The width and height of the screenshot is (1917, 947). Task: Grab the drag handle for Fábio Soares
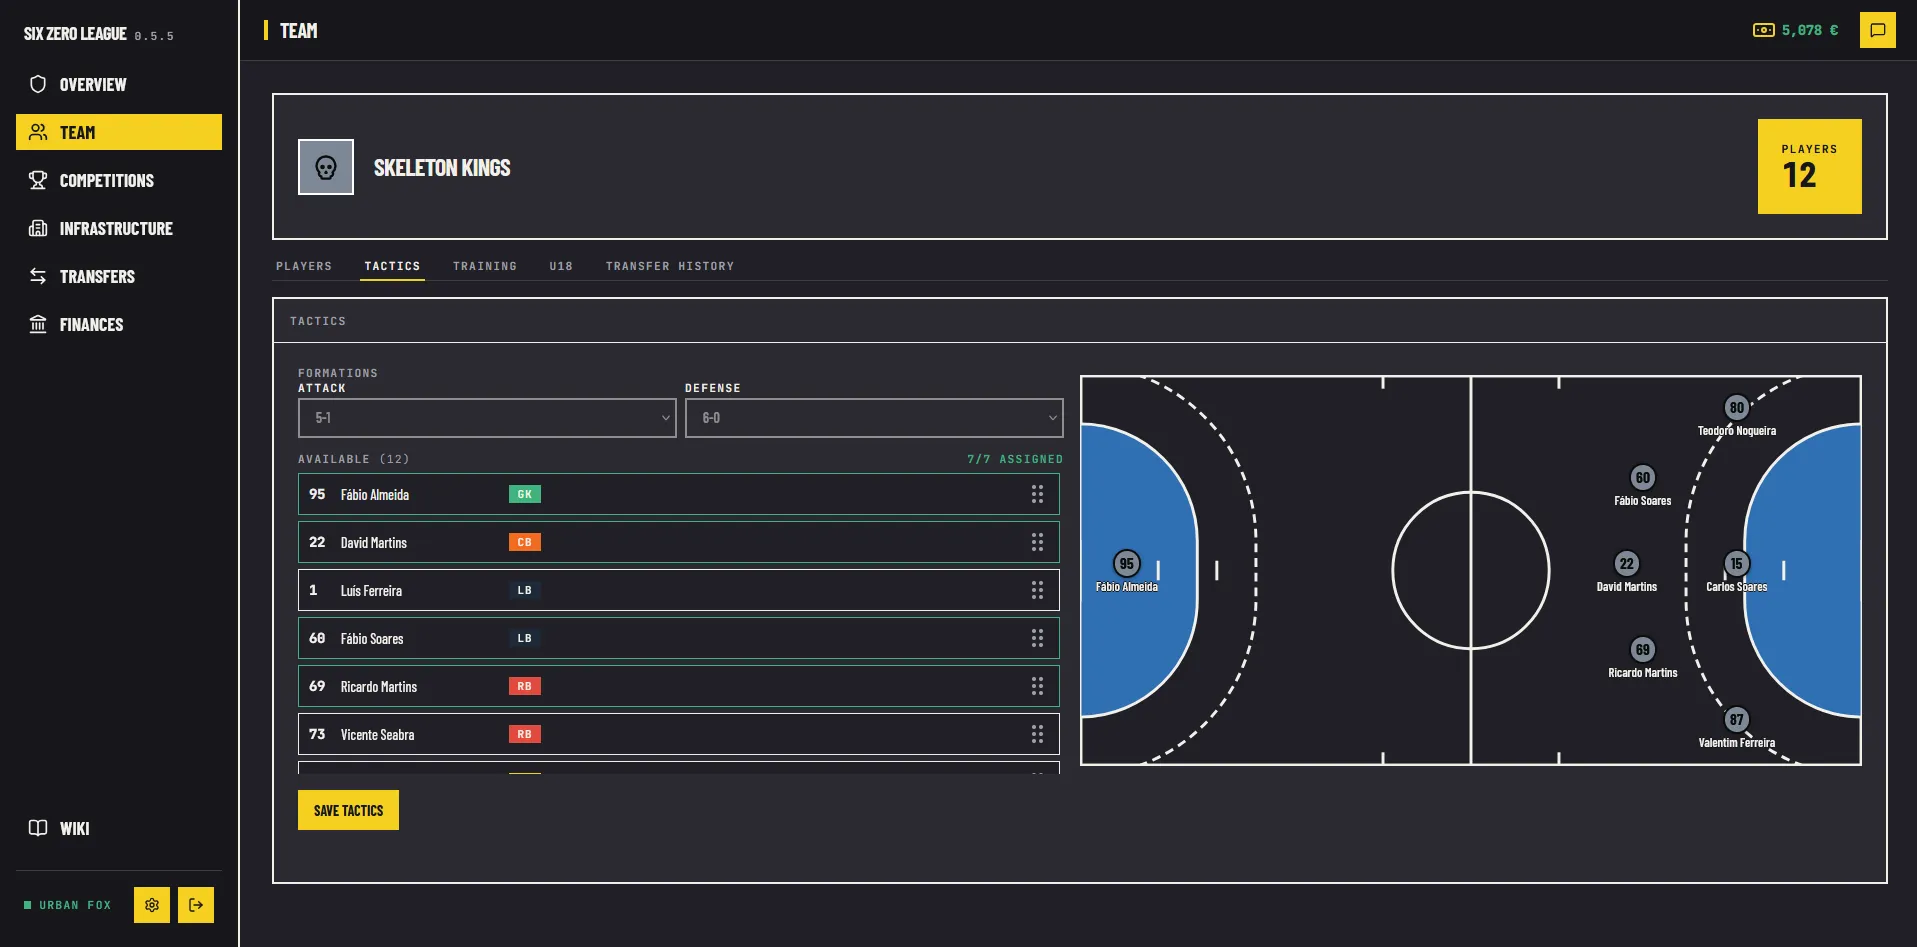point(1037,638)
